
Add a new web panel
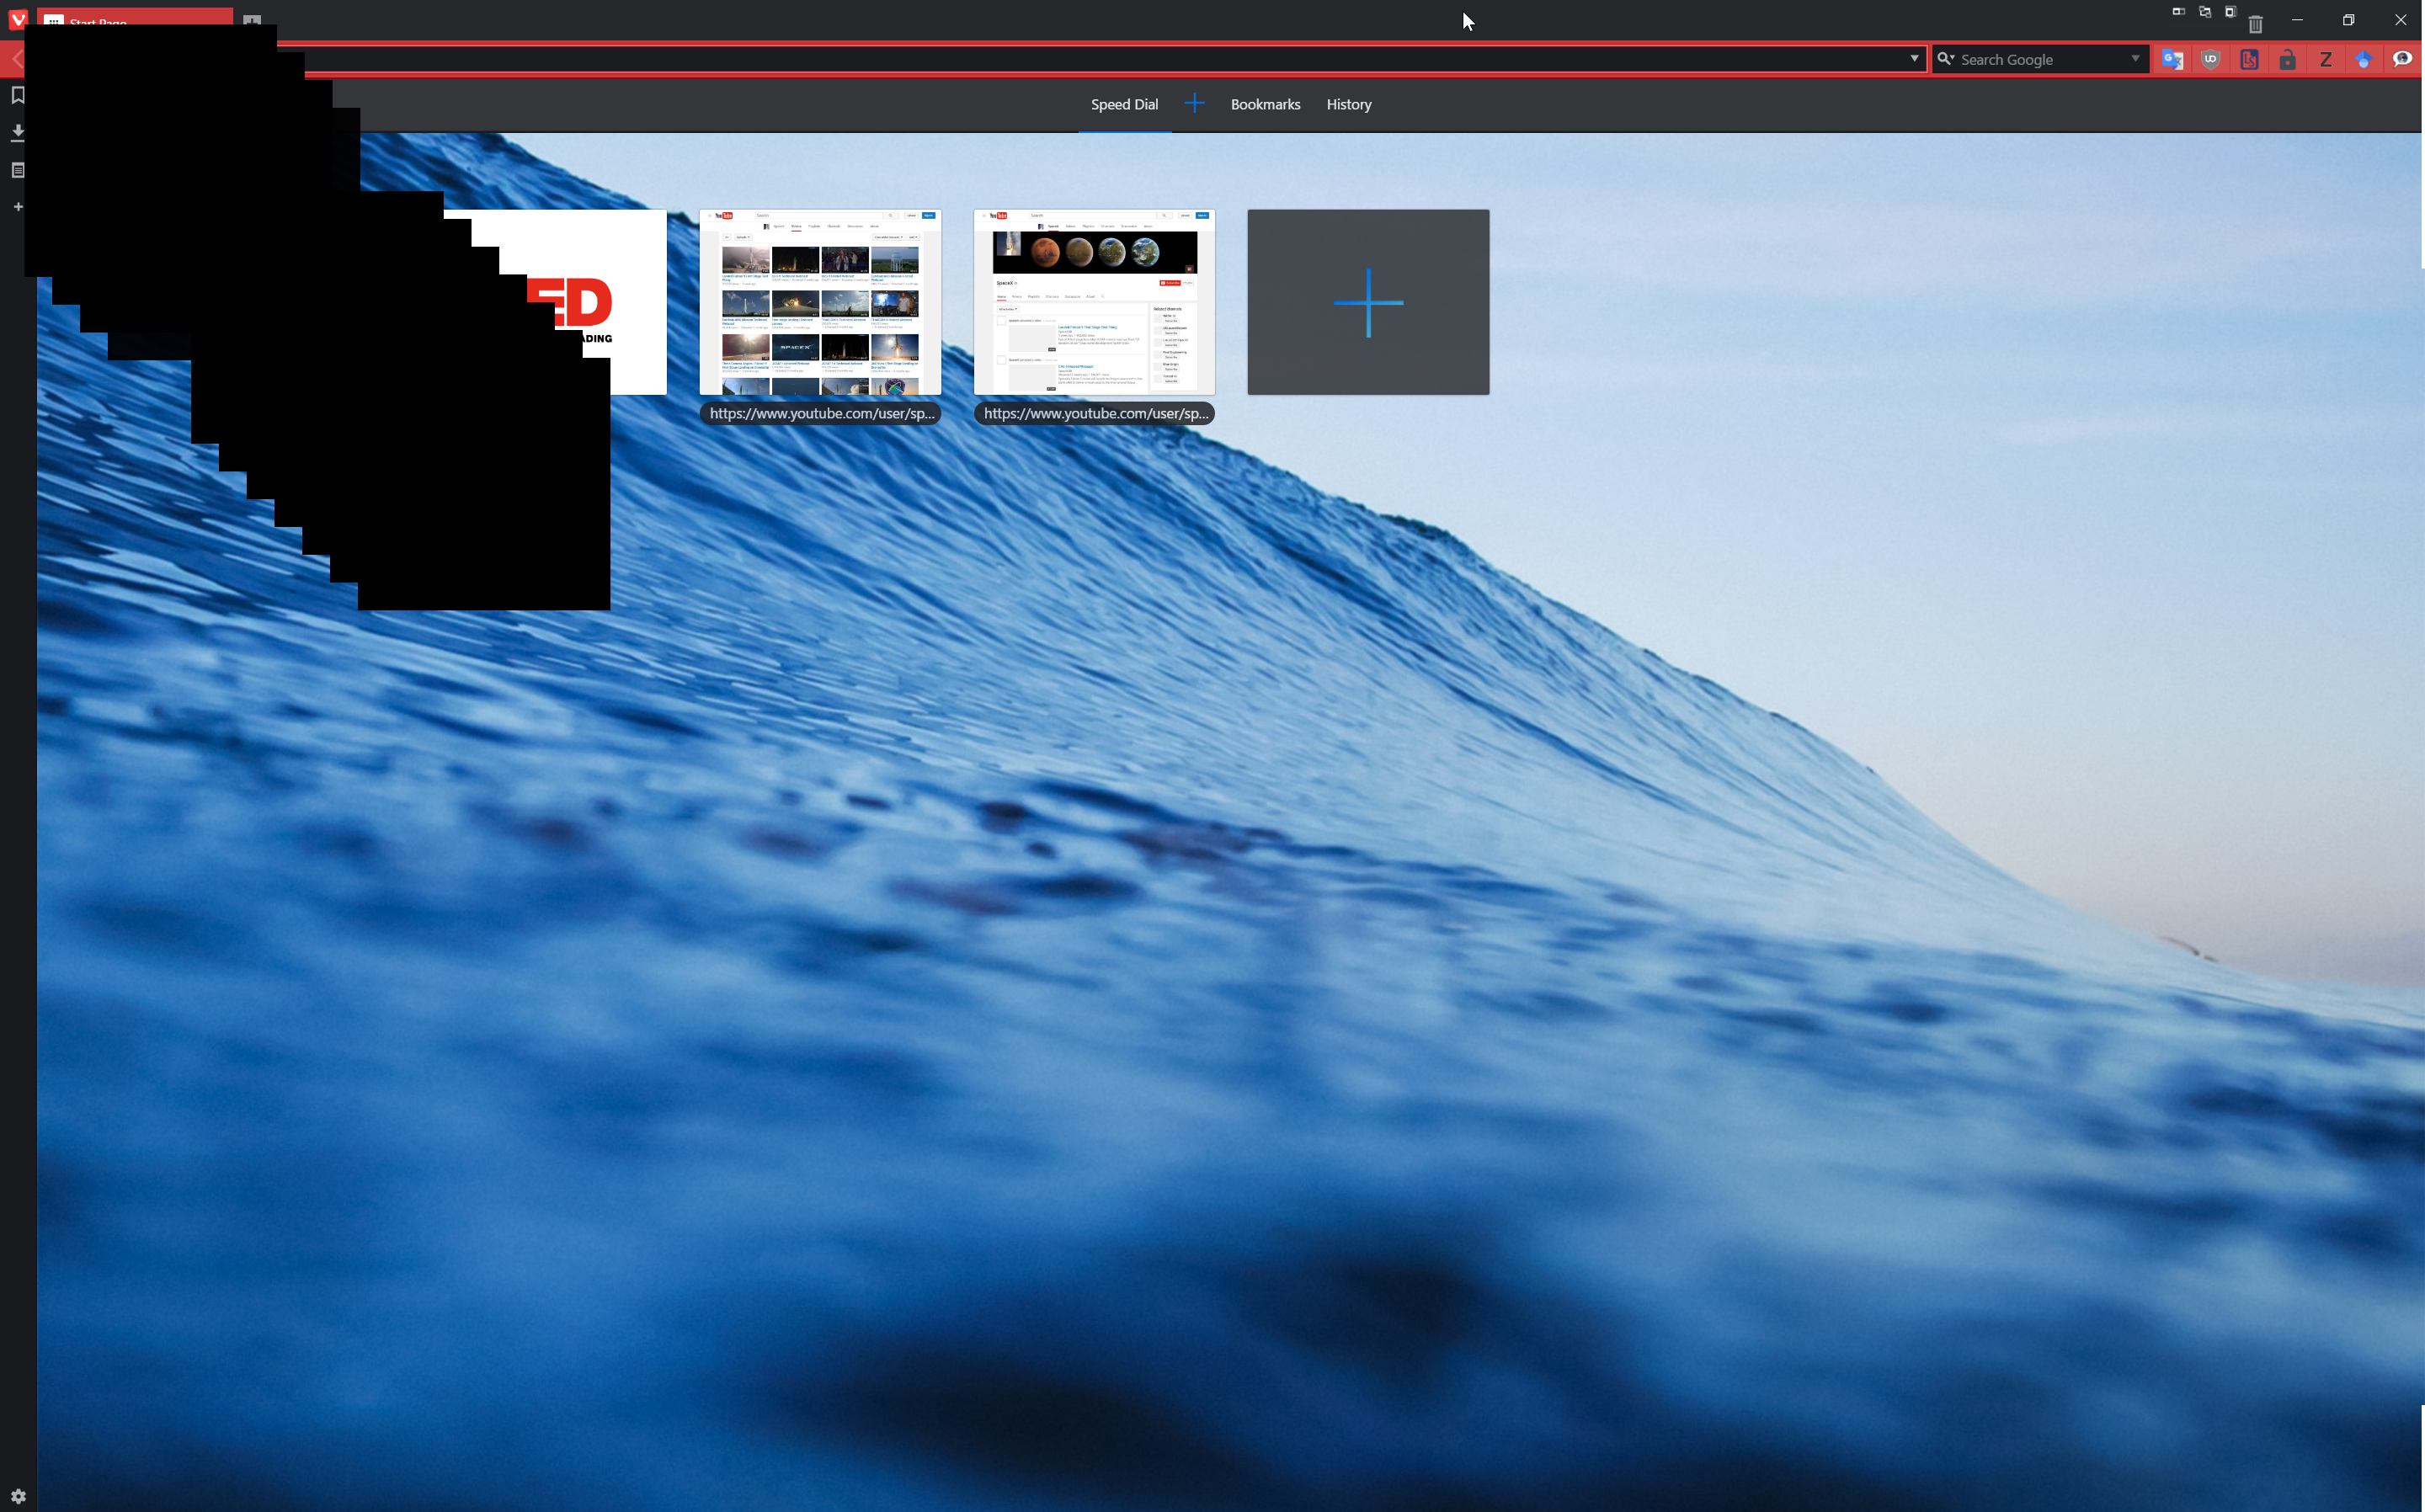17,207
